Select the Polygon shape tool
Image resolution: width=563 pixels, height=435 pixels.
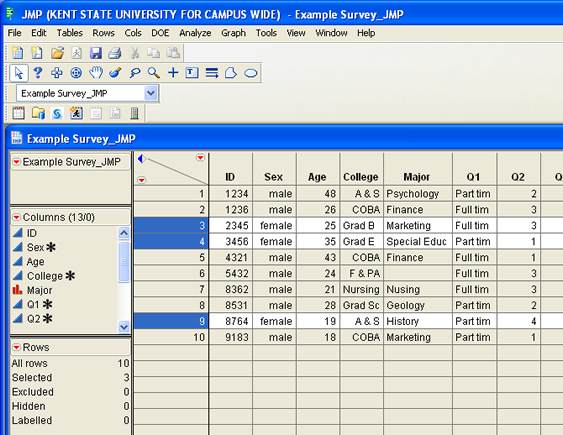(x=231, y=73)
